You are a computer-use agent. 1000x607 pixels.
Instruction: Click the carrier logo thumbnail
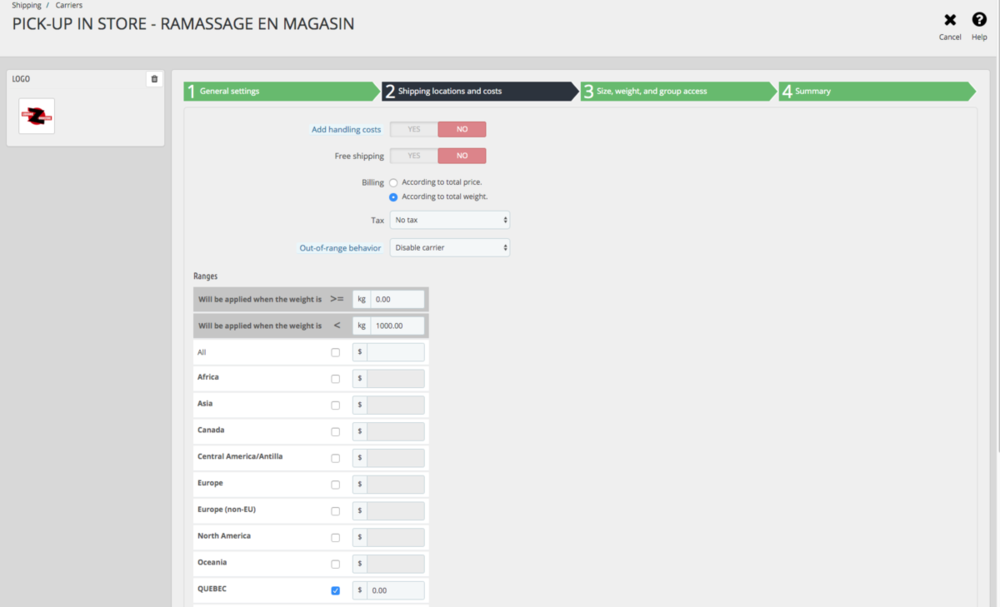tap(37, 116)
